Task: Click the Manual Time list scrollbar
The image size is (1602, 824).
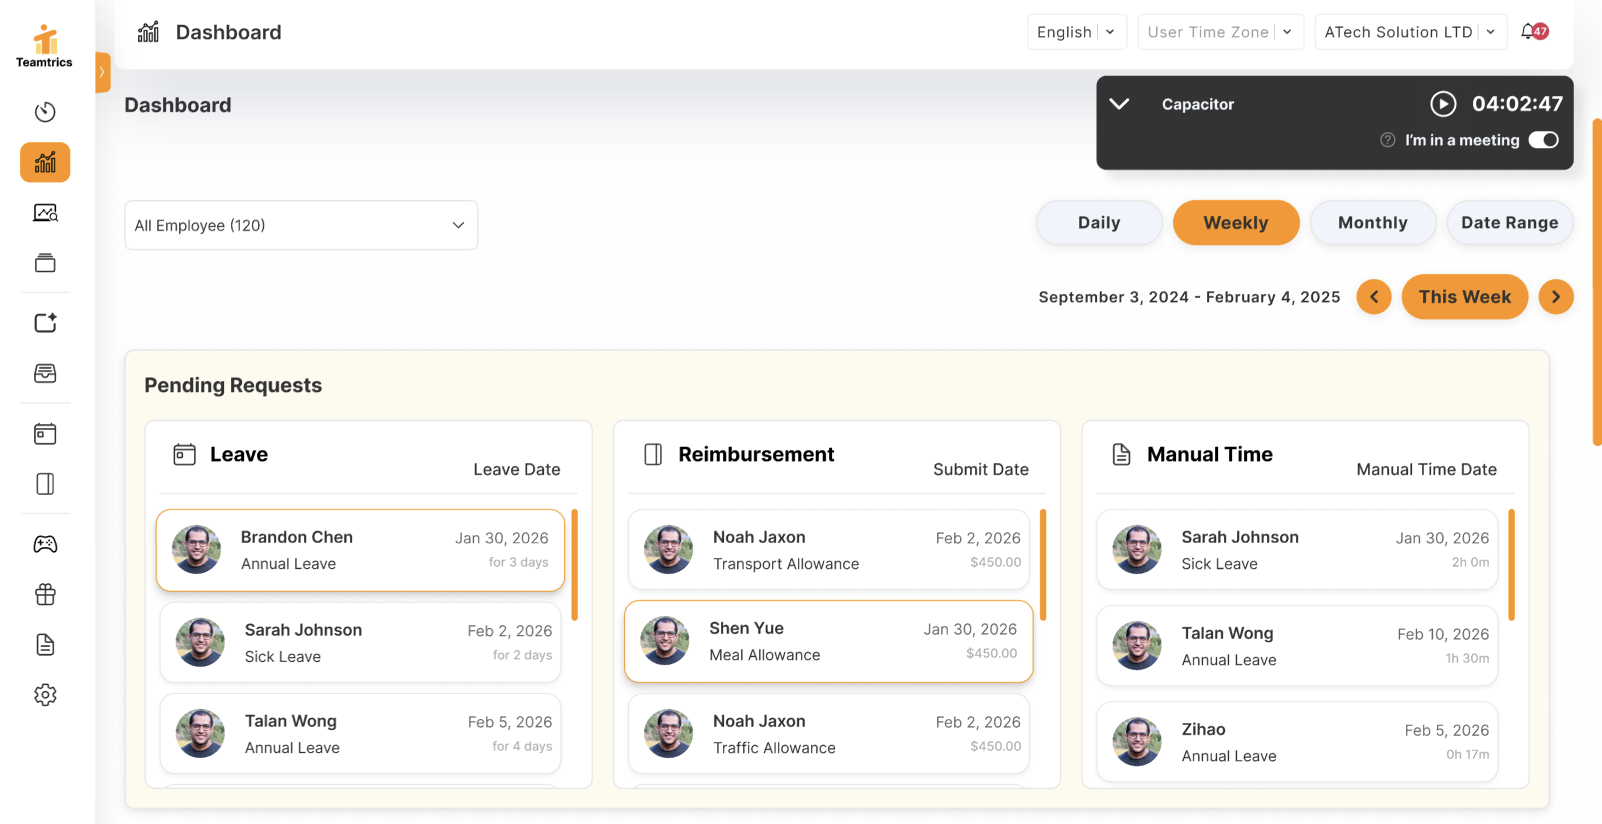Action: pyautogui.click(x=1511, y=565)
